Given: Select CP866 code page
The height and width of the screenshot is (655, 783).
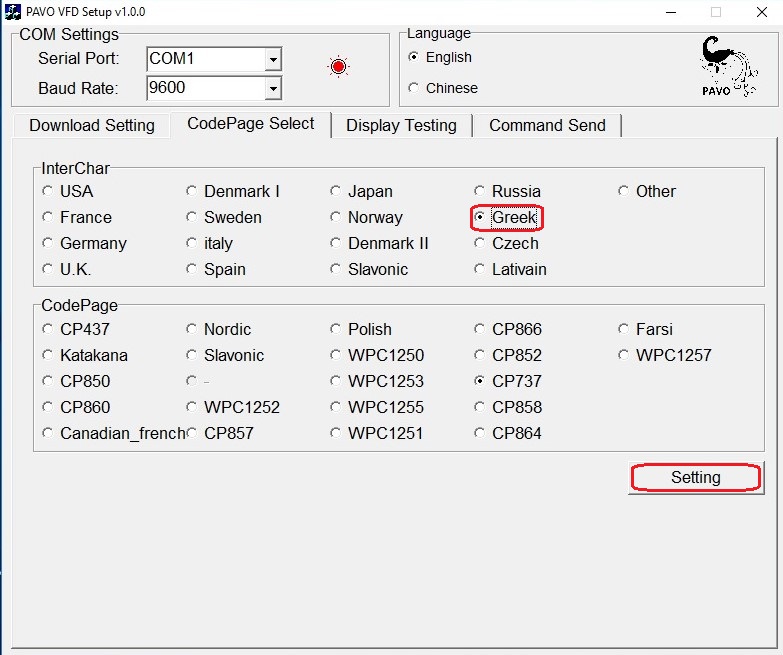Looking at the screenshot, I should 508,329.
